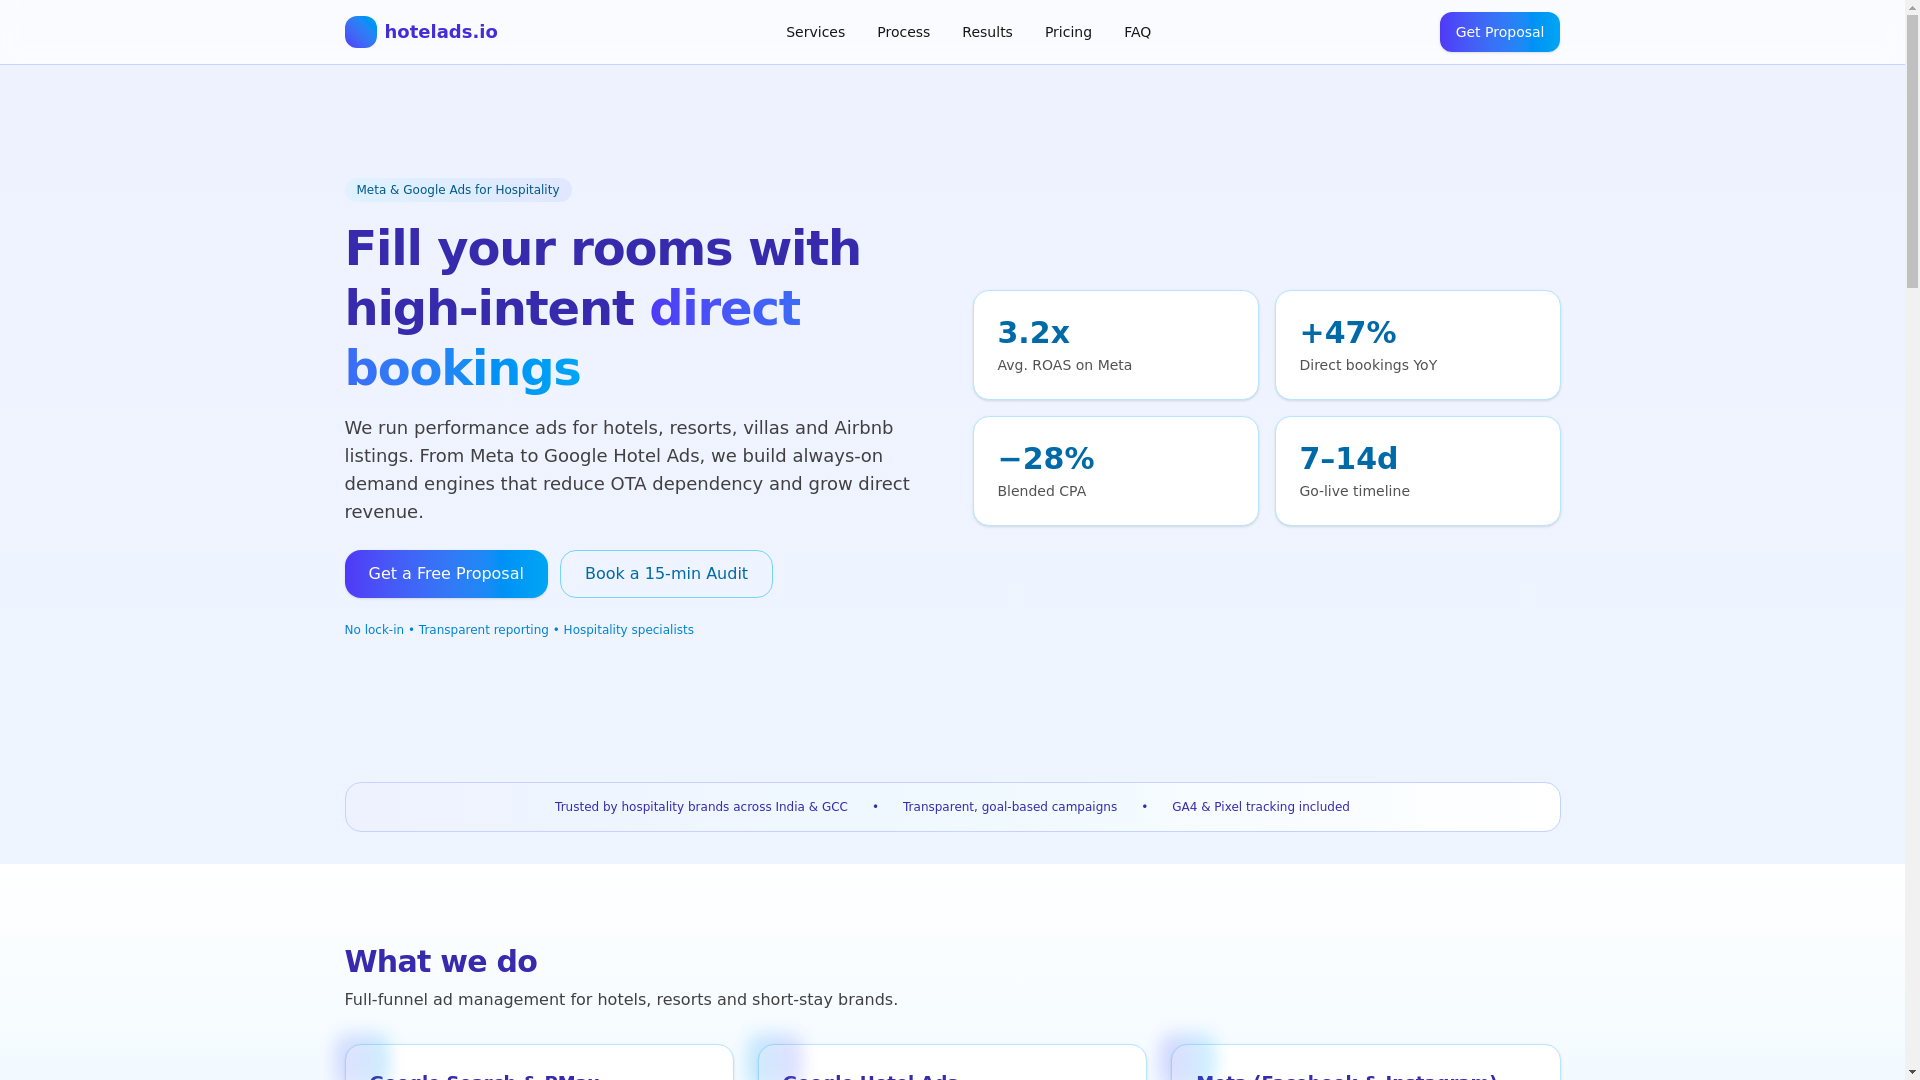This screenshot has width=1920, height=1080.
Task: Book a 15-min Audit
Action: tap(666, 574)
